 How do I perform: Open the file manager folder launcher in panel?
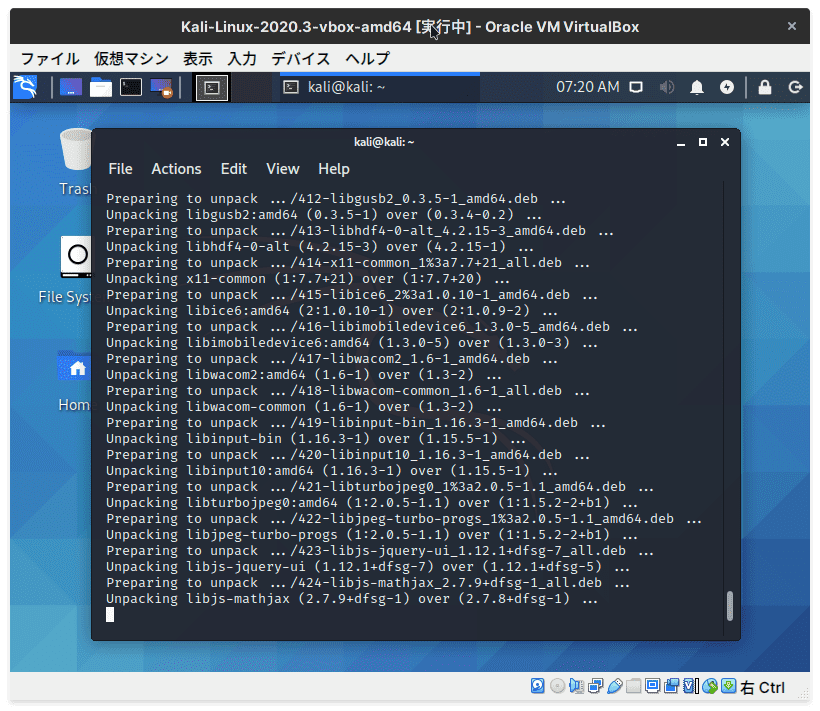tap(100, 87)
